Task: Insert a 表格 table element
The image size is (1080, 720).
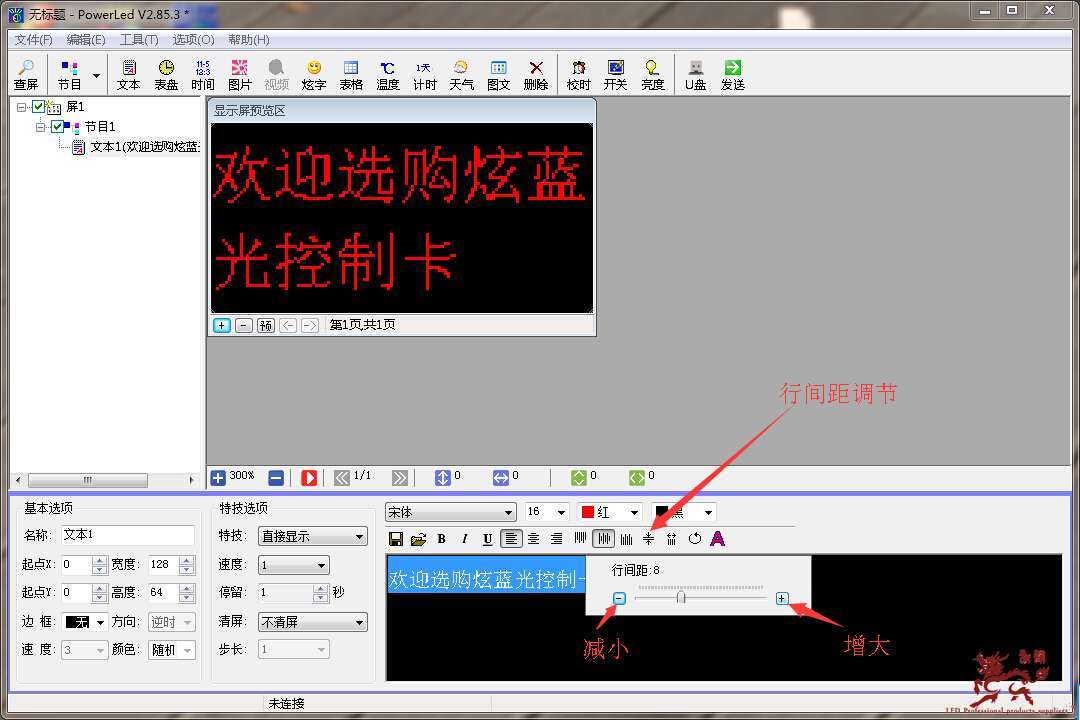Action: coord(351,75)
